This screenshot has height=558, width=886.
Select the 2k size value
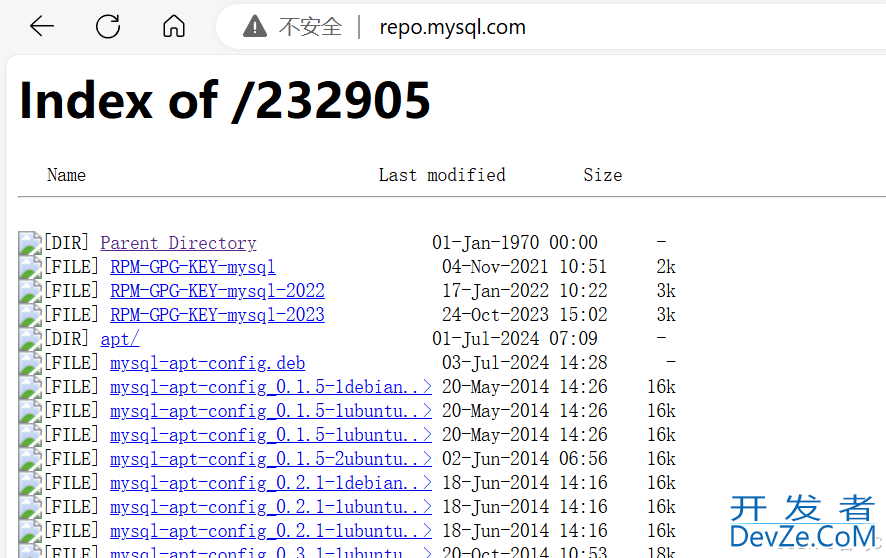click(666, 267)
